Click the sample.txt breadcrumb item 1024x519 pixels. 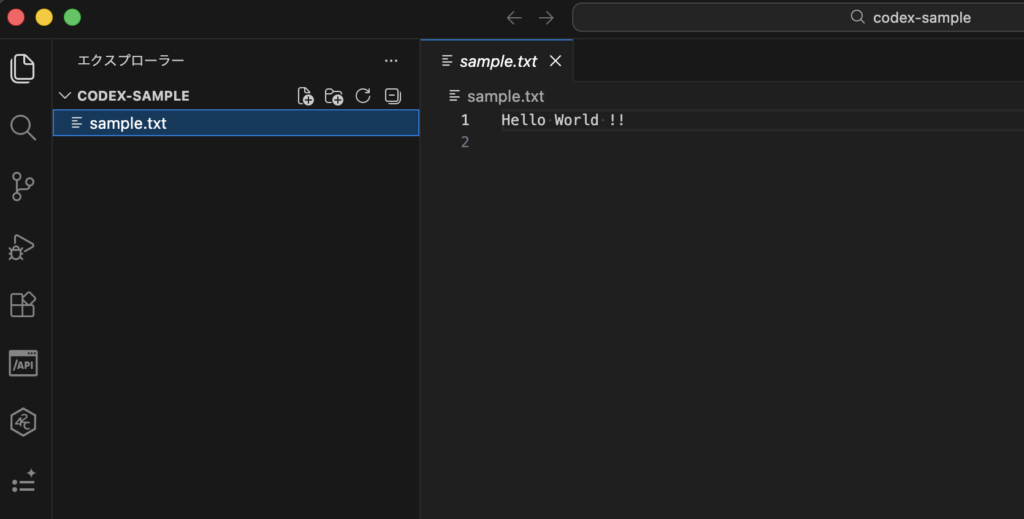click(505, 96)
